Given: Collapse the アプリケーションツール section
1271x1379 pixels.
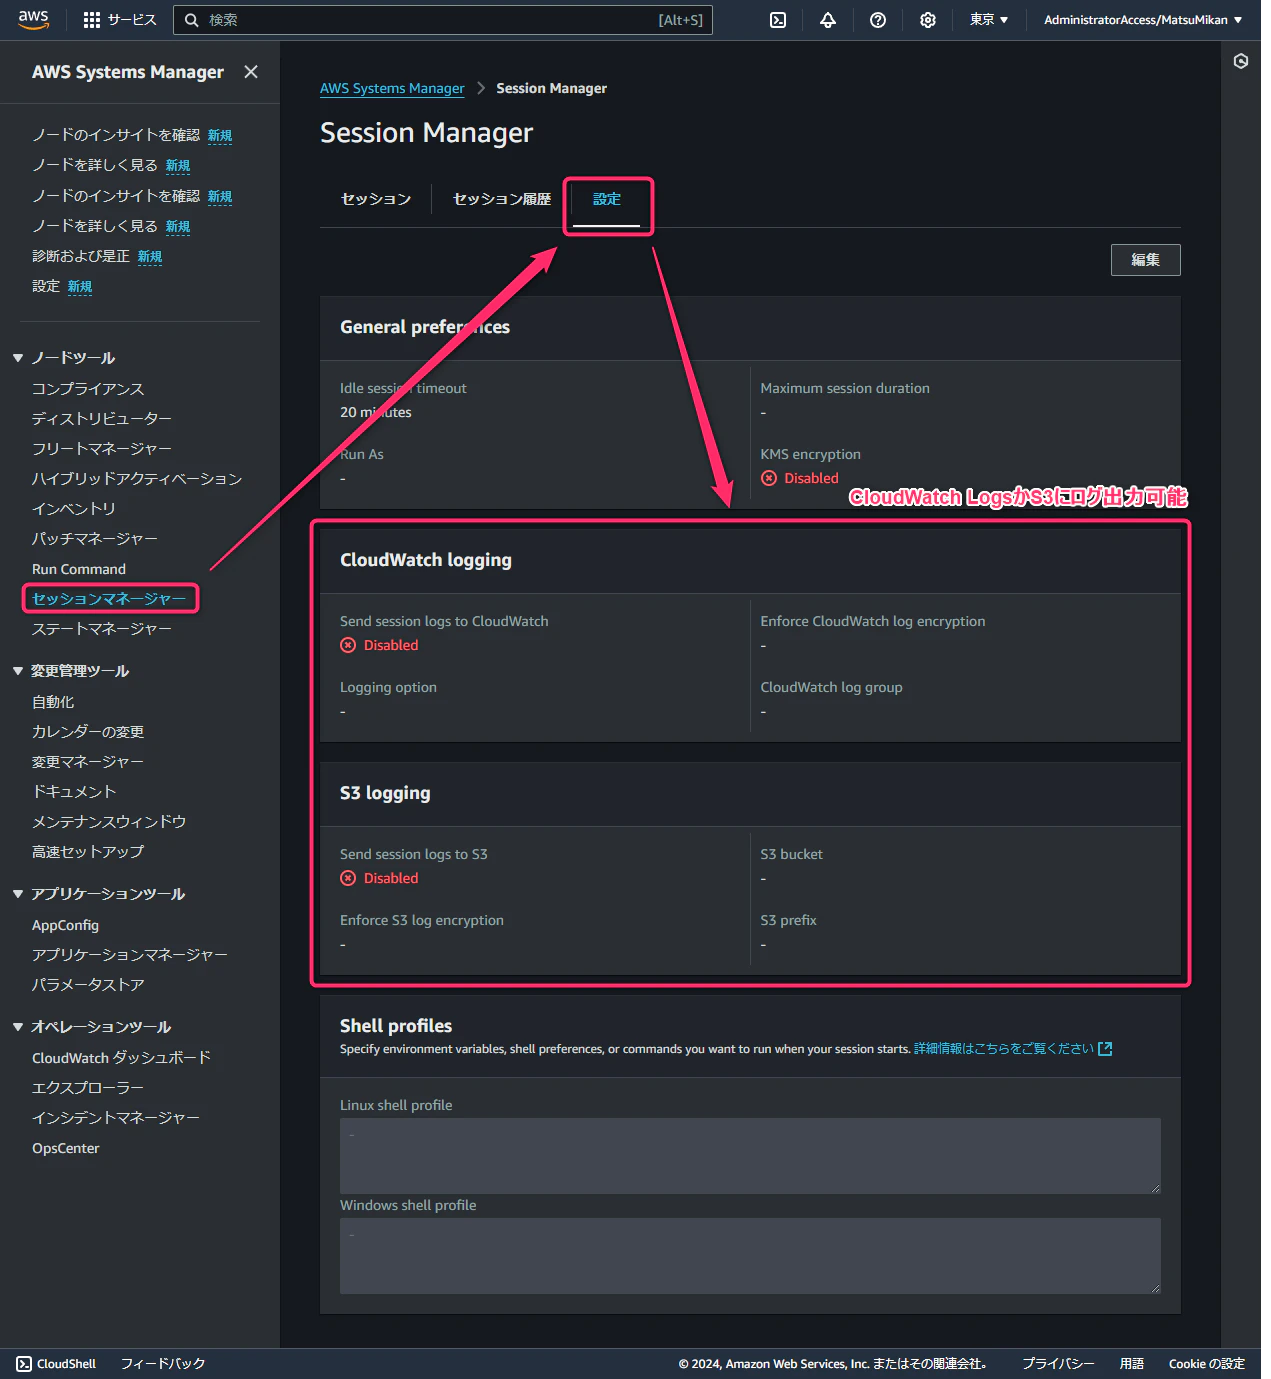Looking at the screenshot, I should (x=18, y=894).
